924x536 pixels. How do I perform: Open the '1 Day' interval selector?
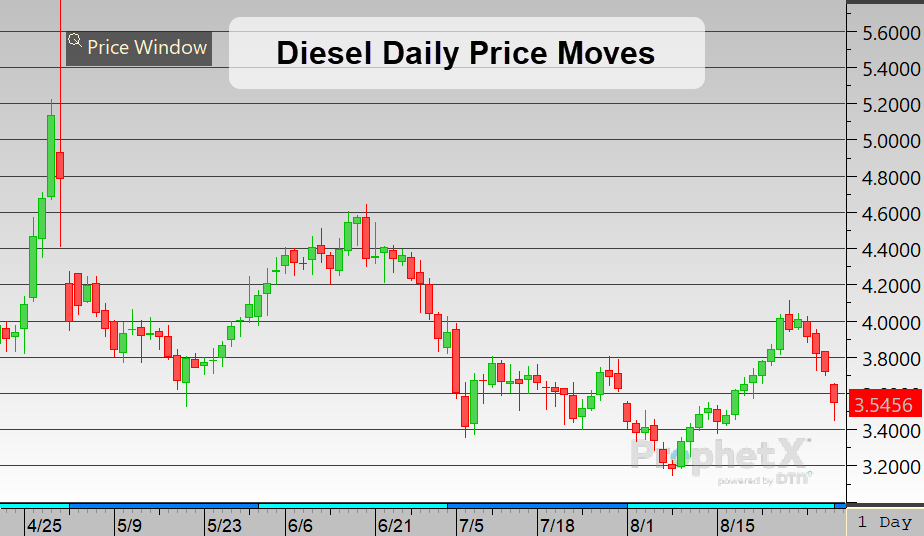[884, 522]
